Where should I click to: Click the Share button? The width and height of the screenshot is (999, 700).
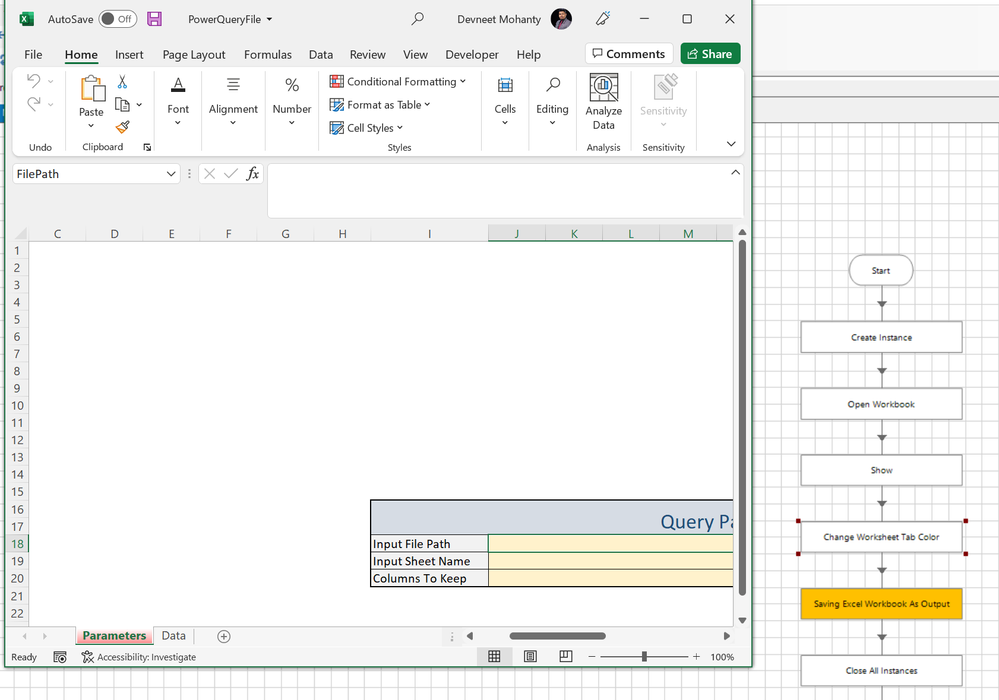710,54
